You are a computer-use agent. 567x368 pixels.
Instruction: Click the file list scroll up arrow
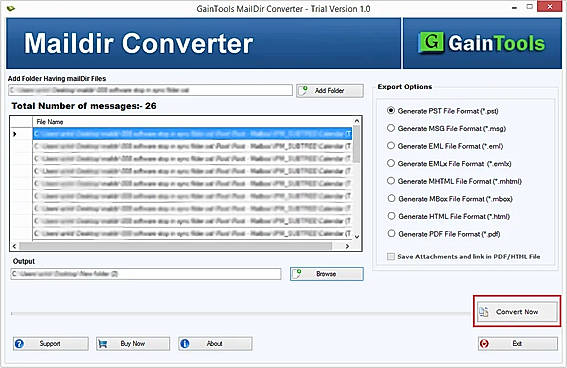pos(357,121)
